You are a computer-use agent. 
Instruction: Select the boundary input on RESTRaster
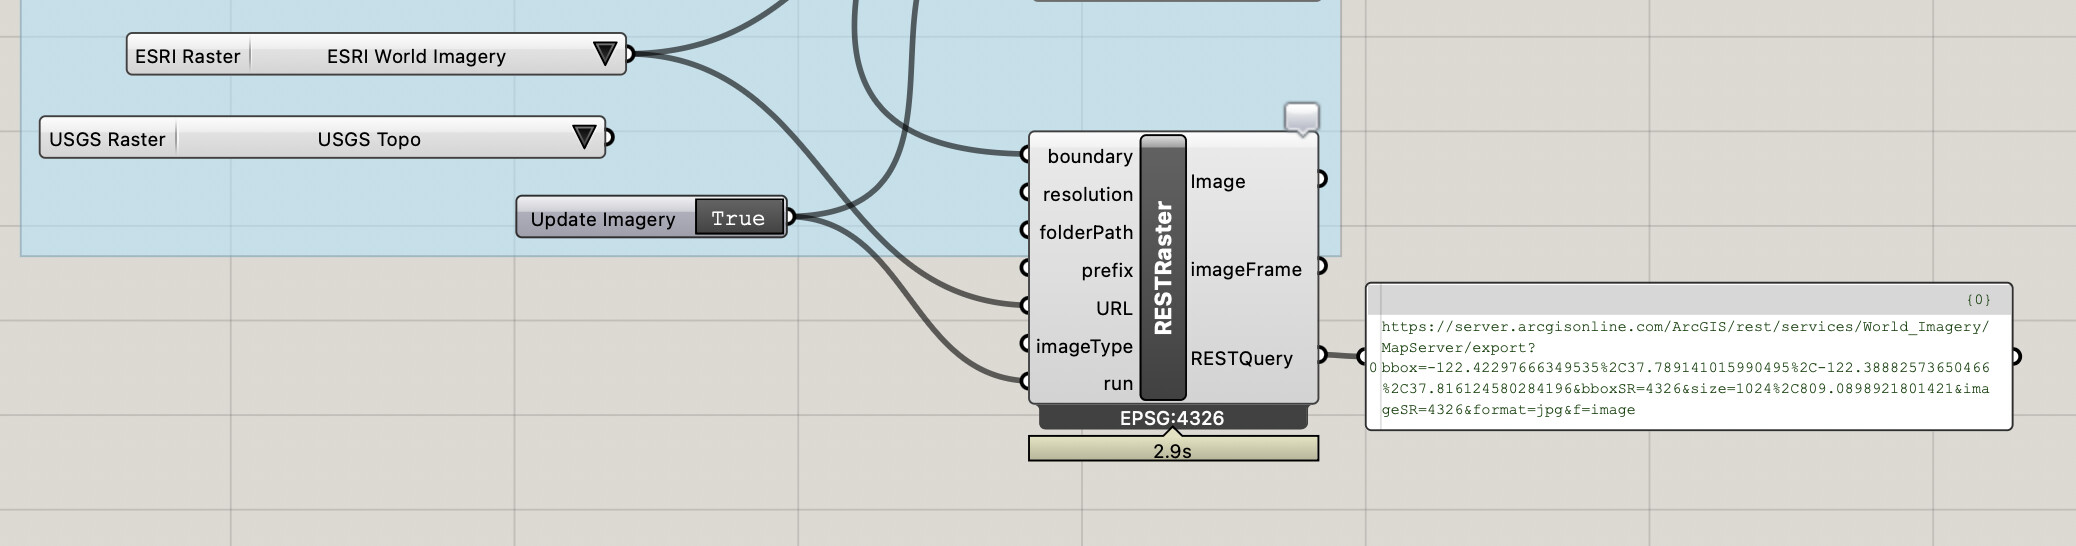click(x=1089, y=156)
